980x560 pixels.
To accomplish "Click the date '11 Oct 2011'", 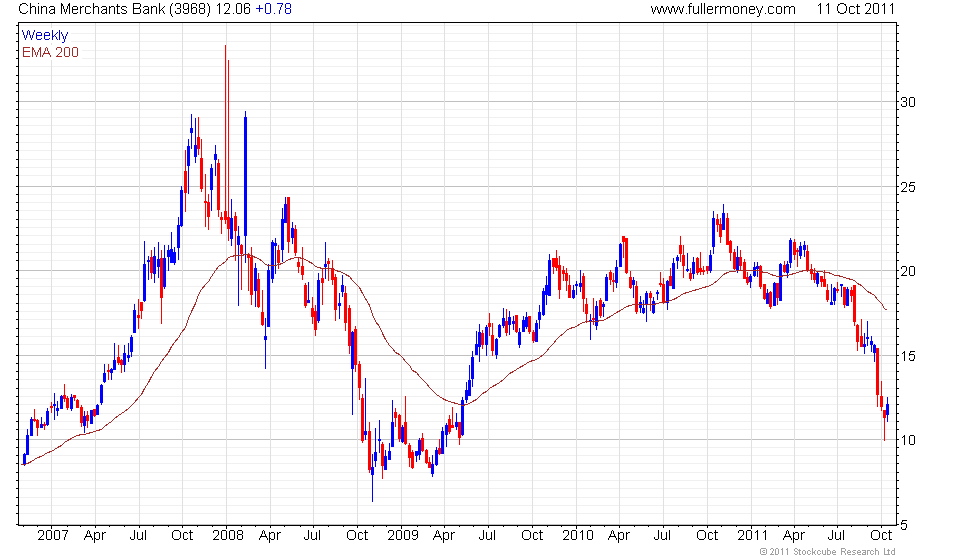I will 856,9.
